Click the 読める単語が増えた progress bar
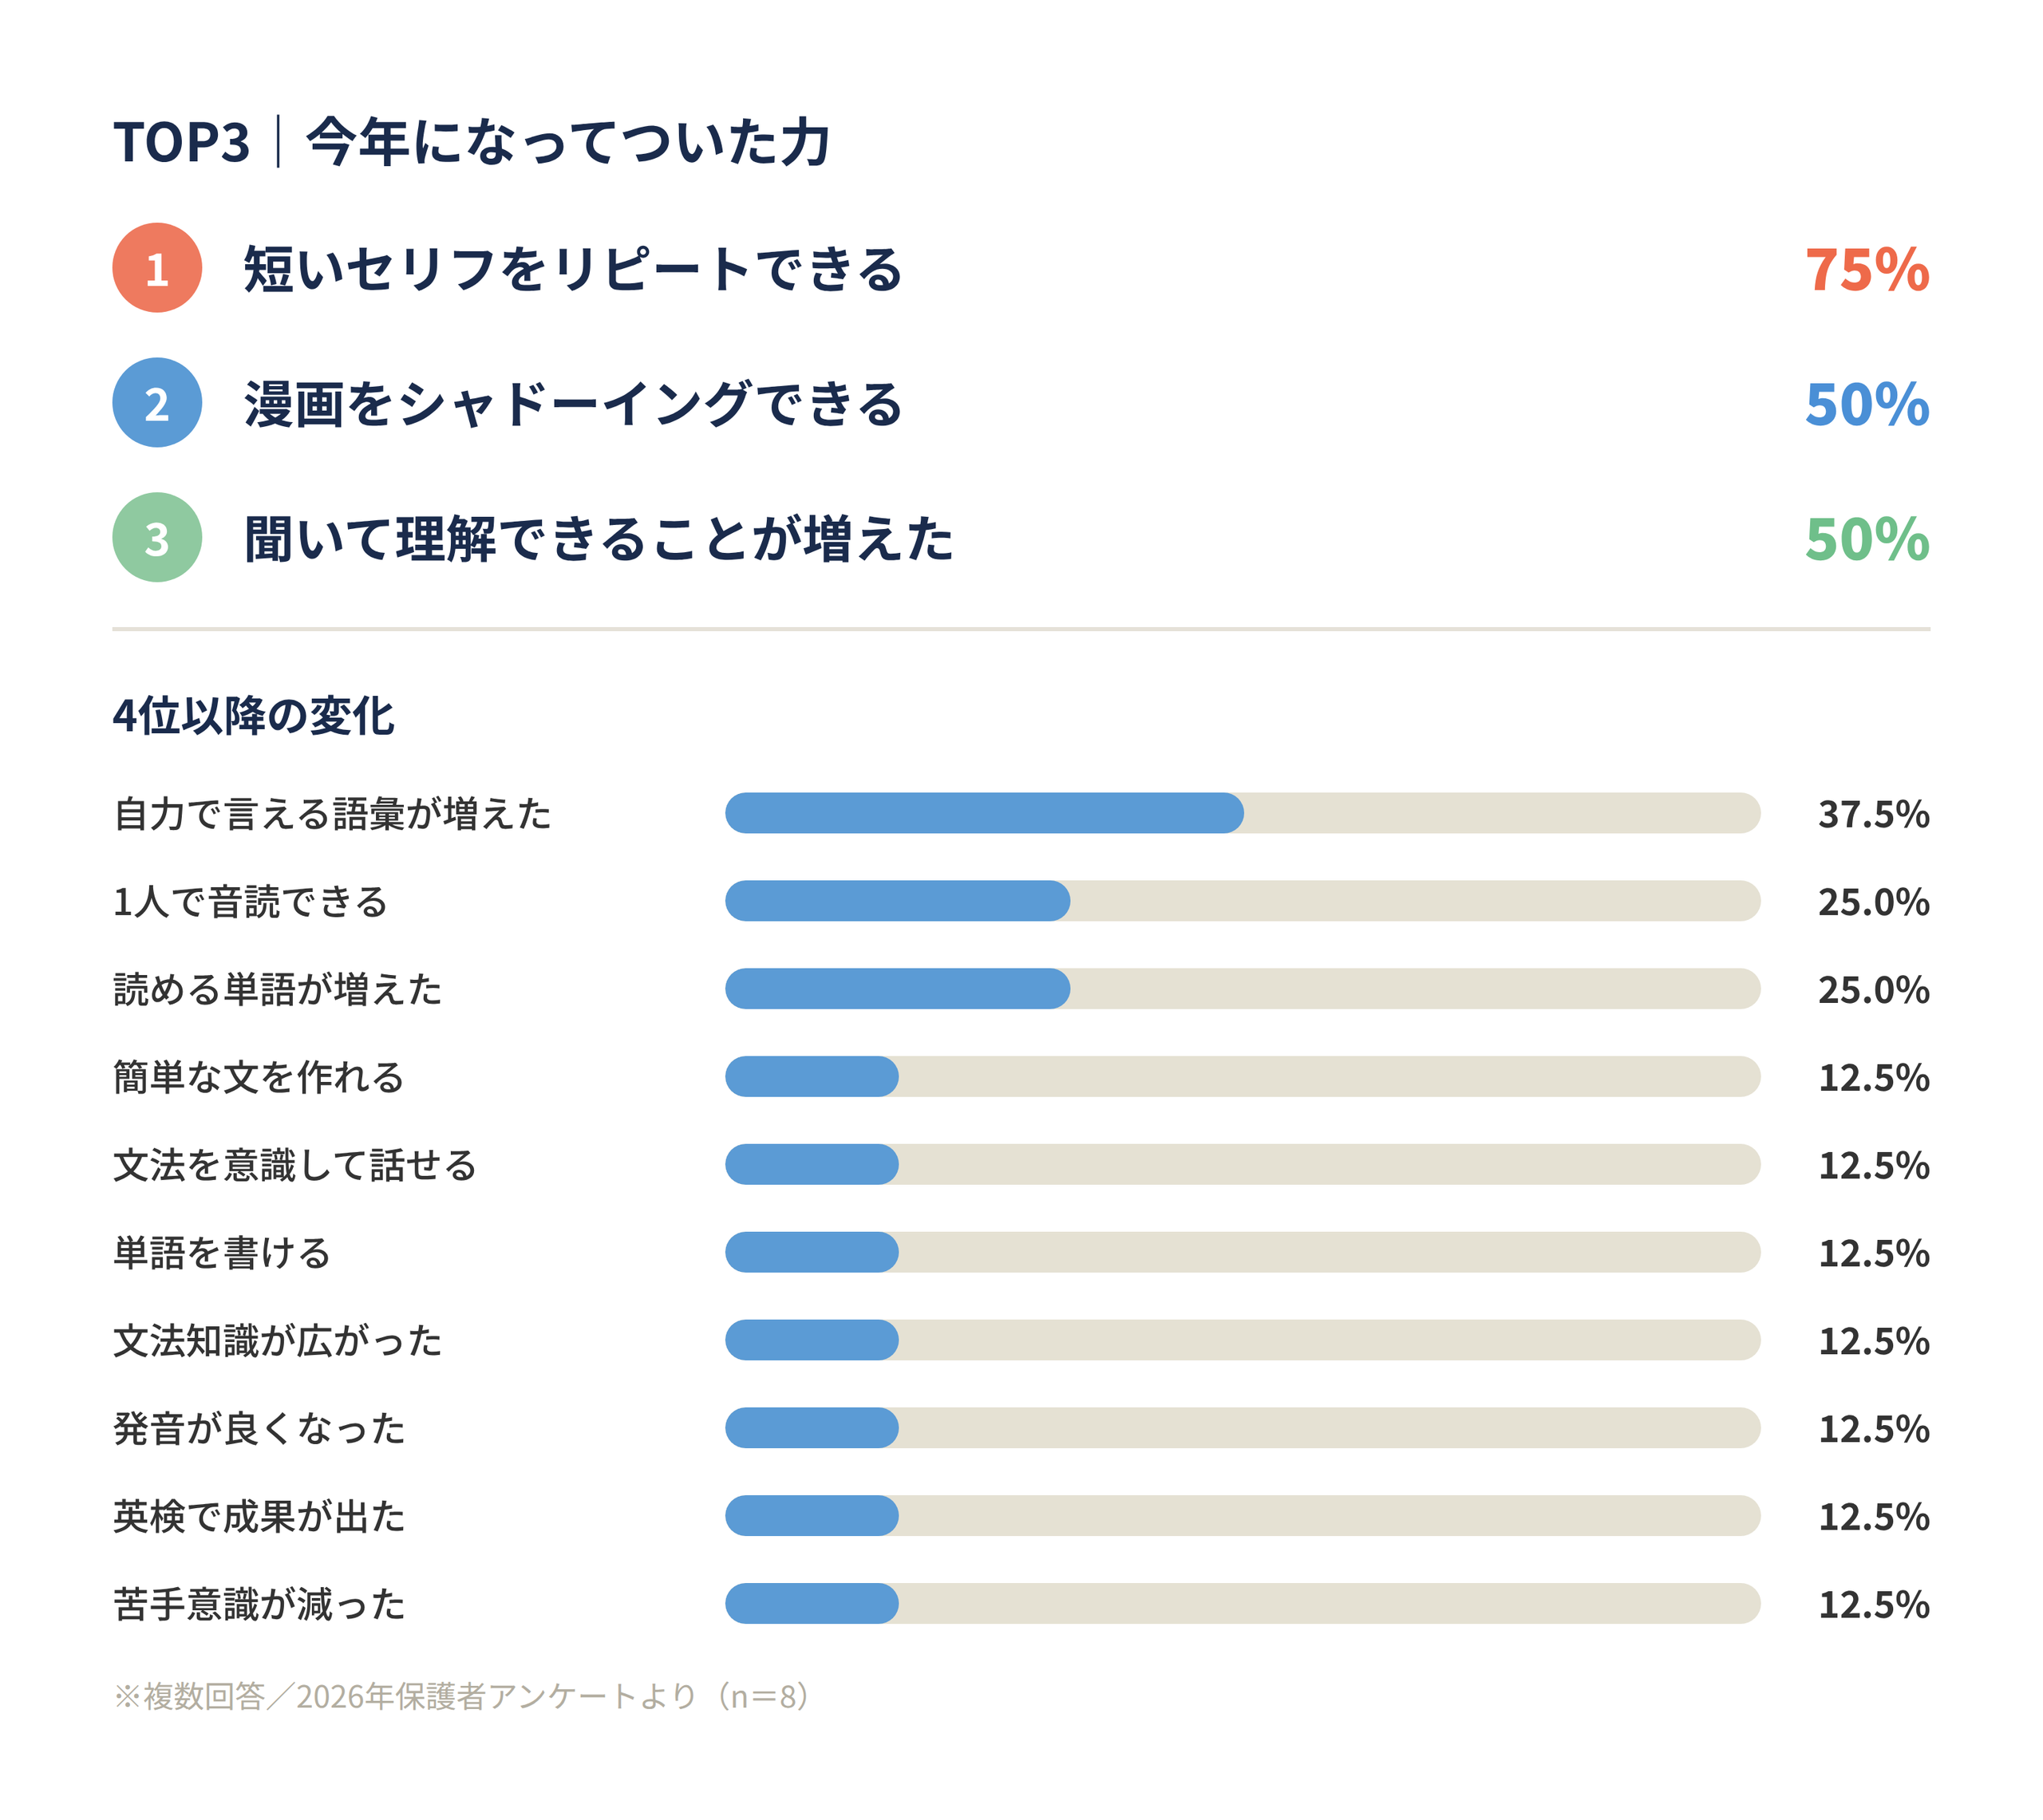The width and height of the screenshot is (2043, 1820). click(1242, 989)
